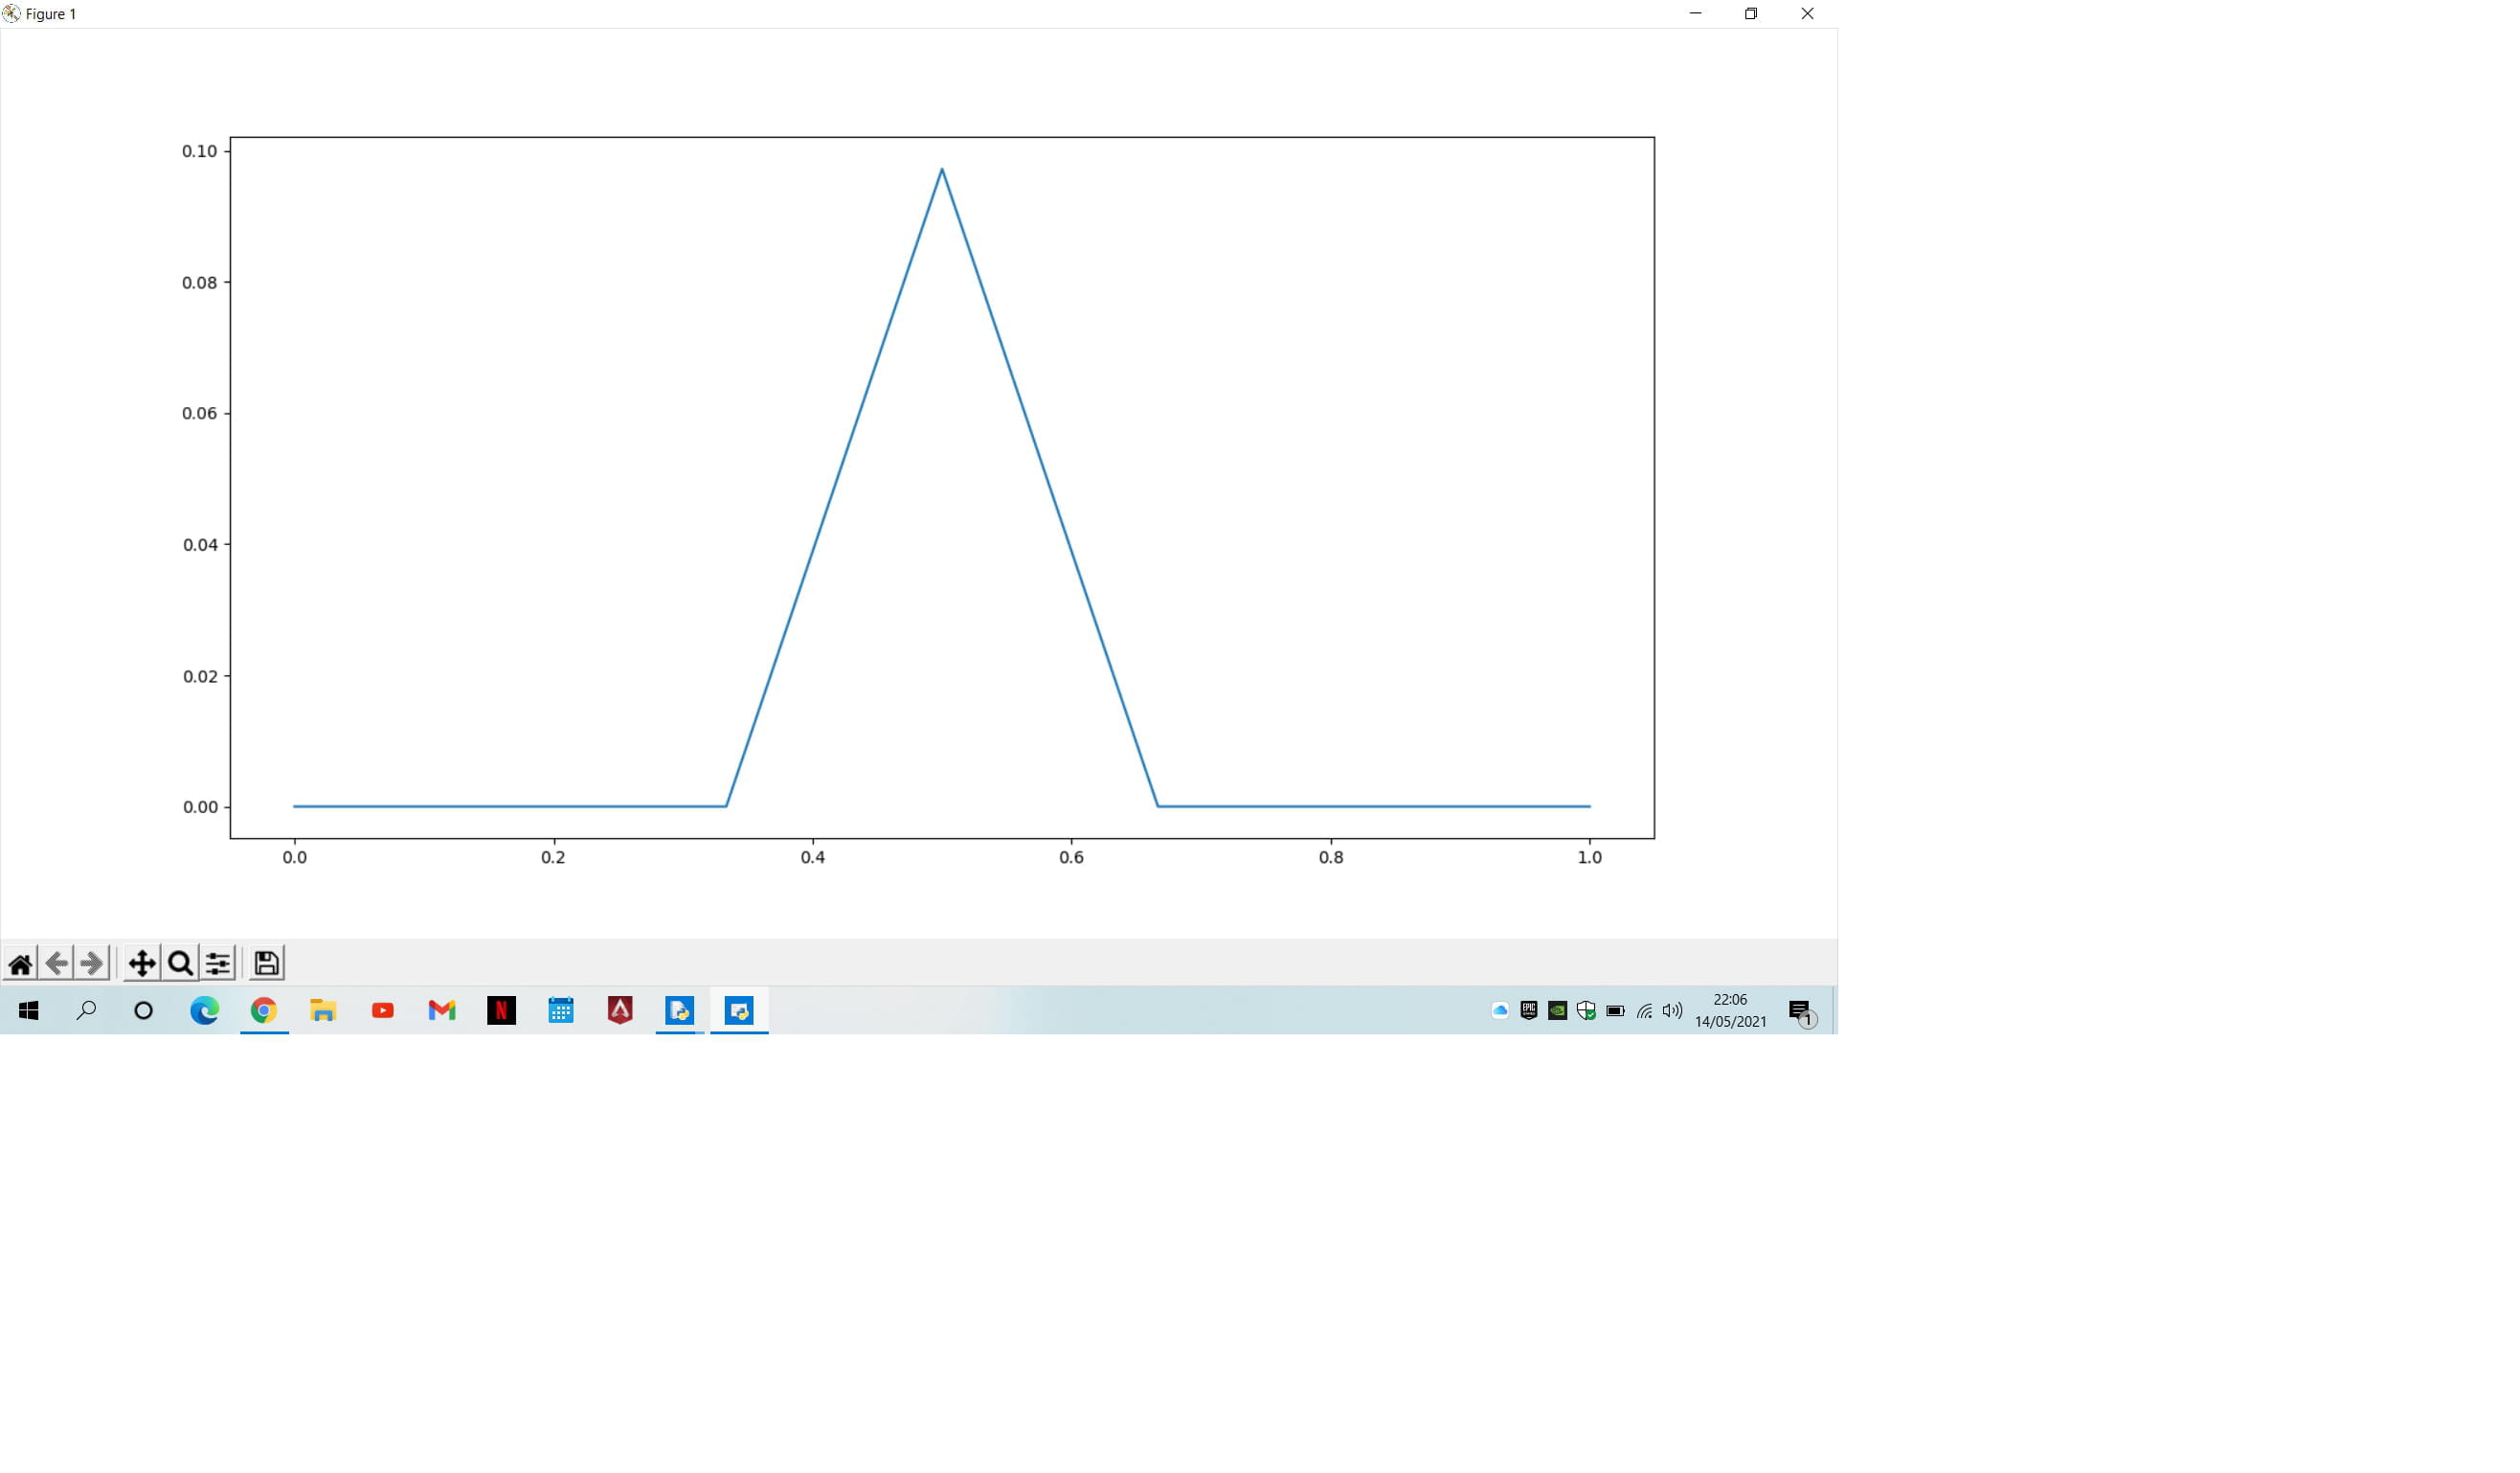
Task: Open Calendar app in taskbar
Action: 561,1011
